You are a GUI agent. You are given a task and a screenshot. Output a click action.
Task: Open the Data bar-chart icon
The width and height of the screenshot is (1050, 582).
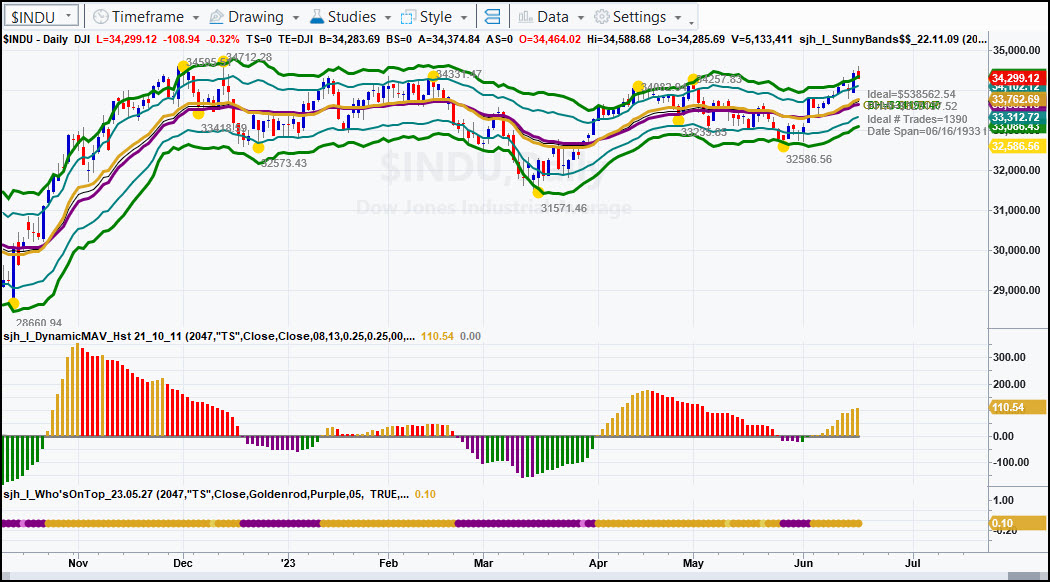point(526,17)
